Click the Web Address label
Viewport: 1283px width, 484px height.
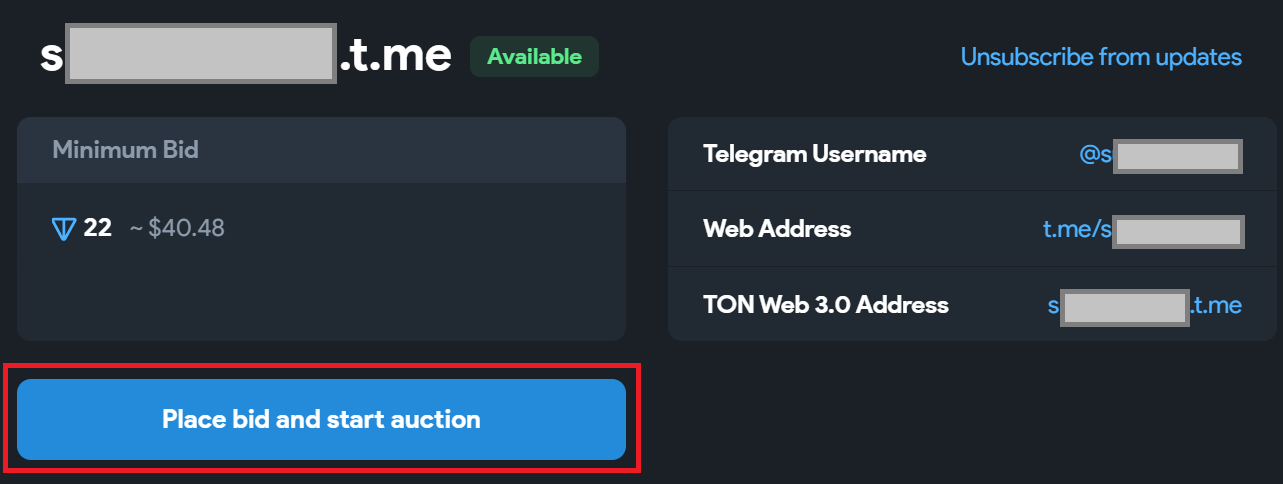click(x=777, y=229)
